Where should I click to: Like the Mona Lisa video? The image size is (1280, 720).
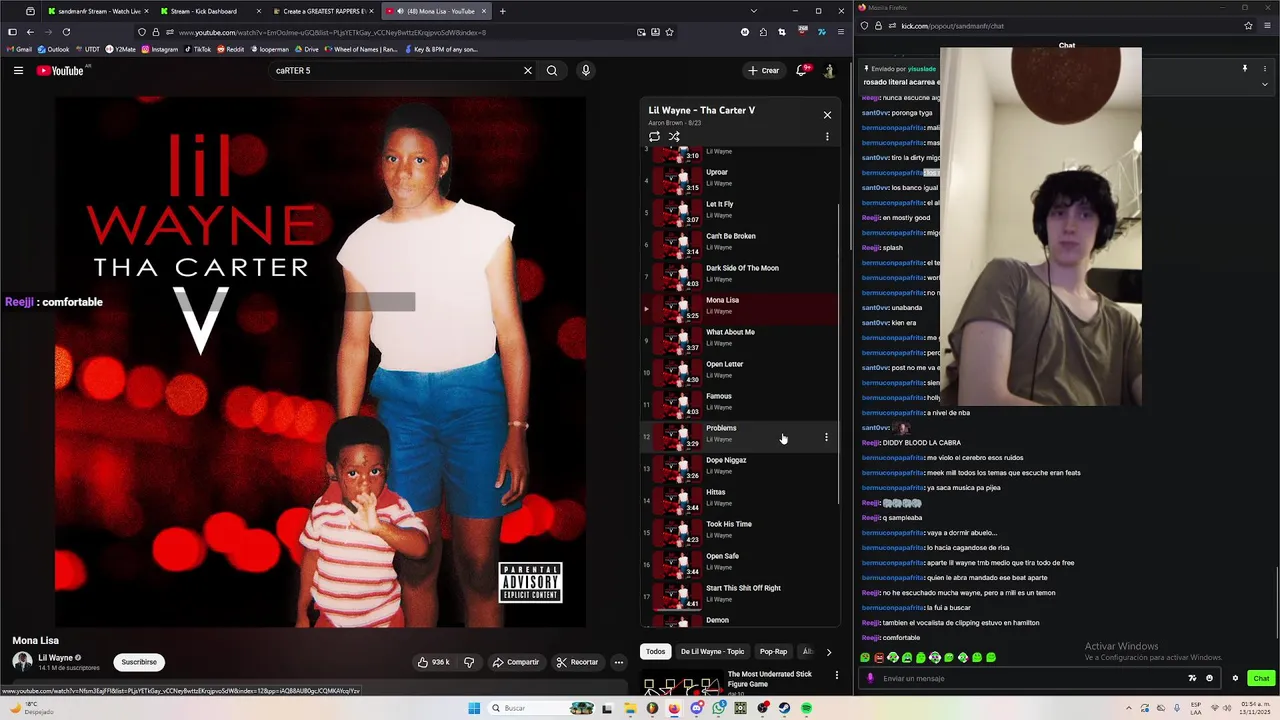pyautogui.click(x=433, y=662)
